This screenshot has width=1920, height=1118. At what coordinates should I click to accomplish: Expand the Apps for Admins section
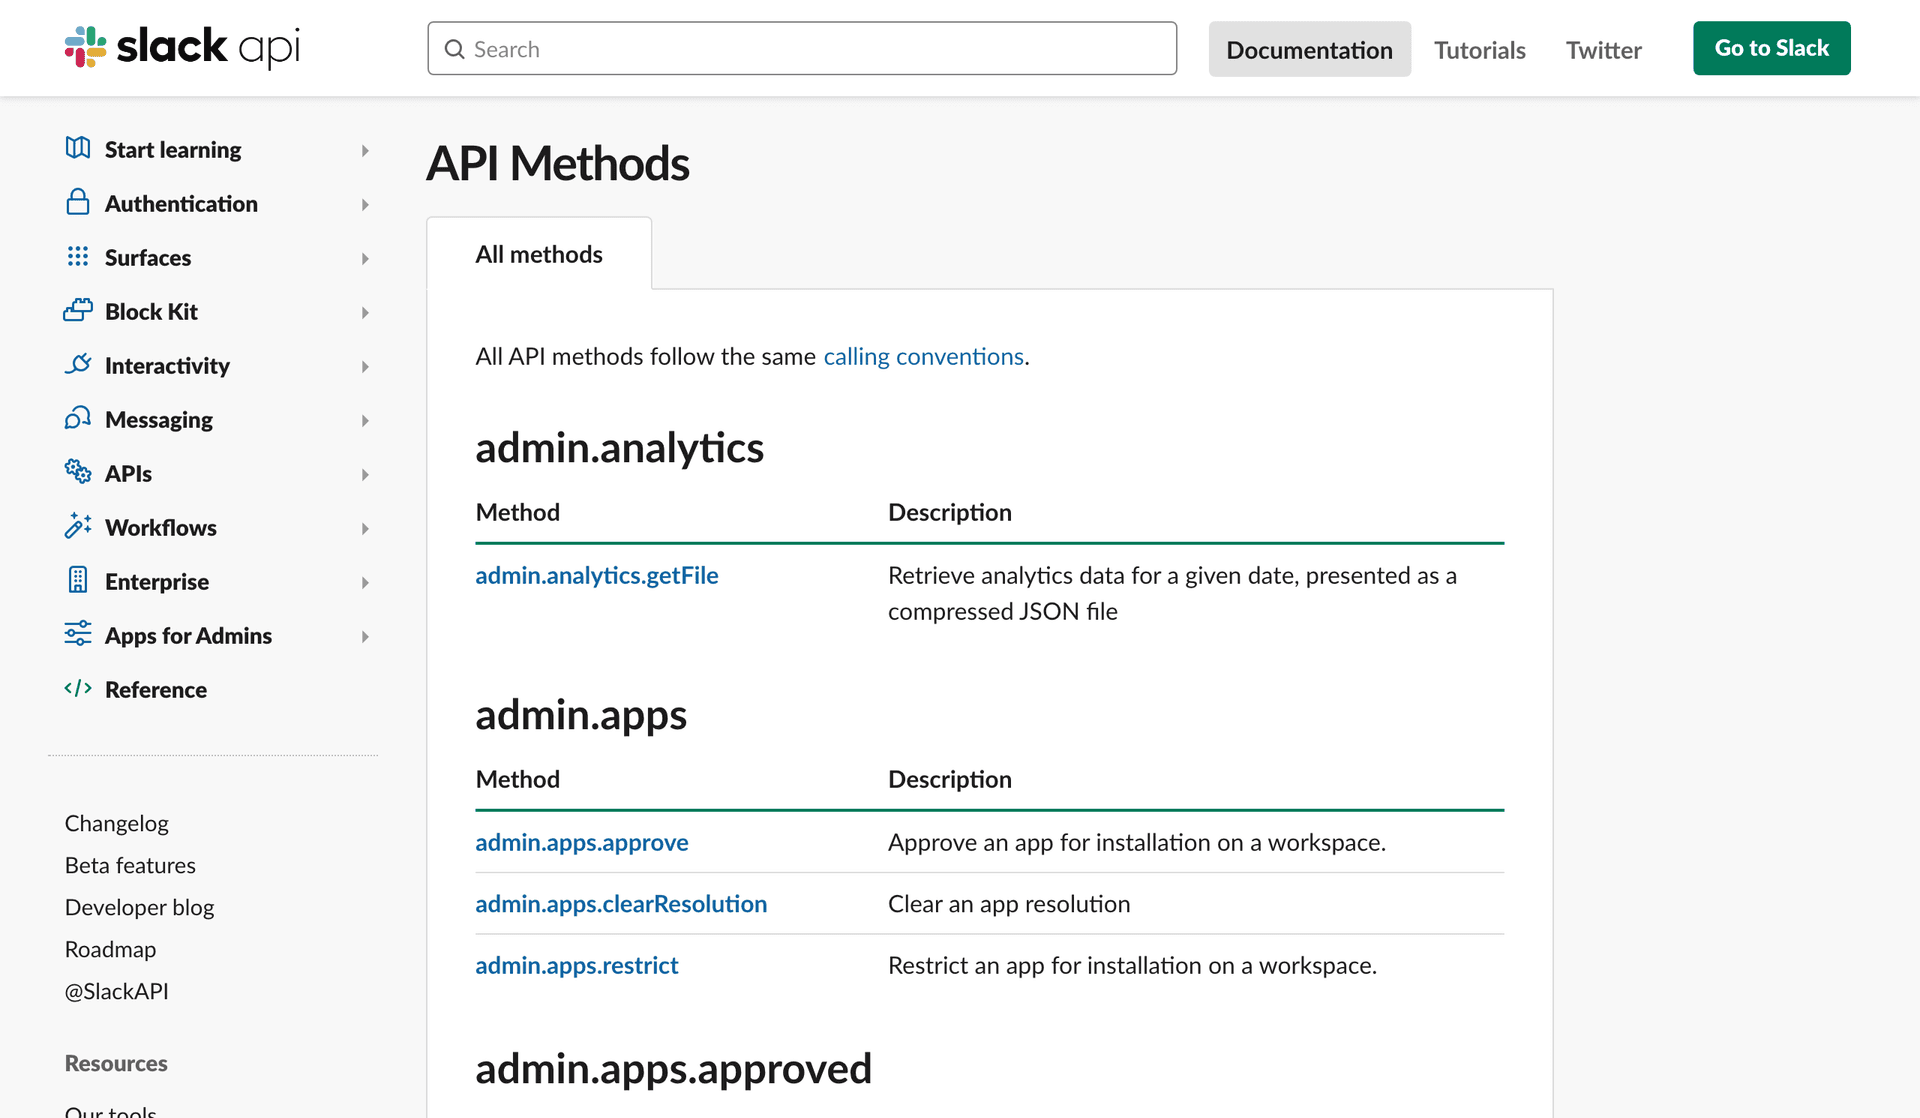(x=365, y=636)
